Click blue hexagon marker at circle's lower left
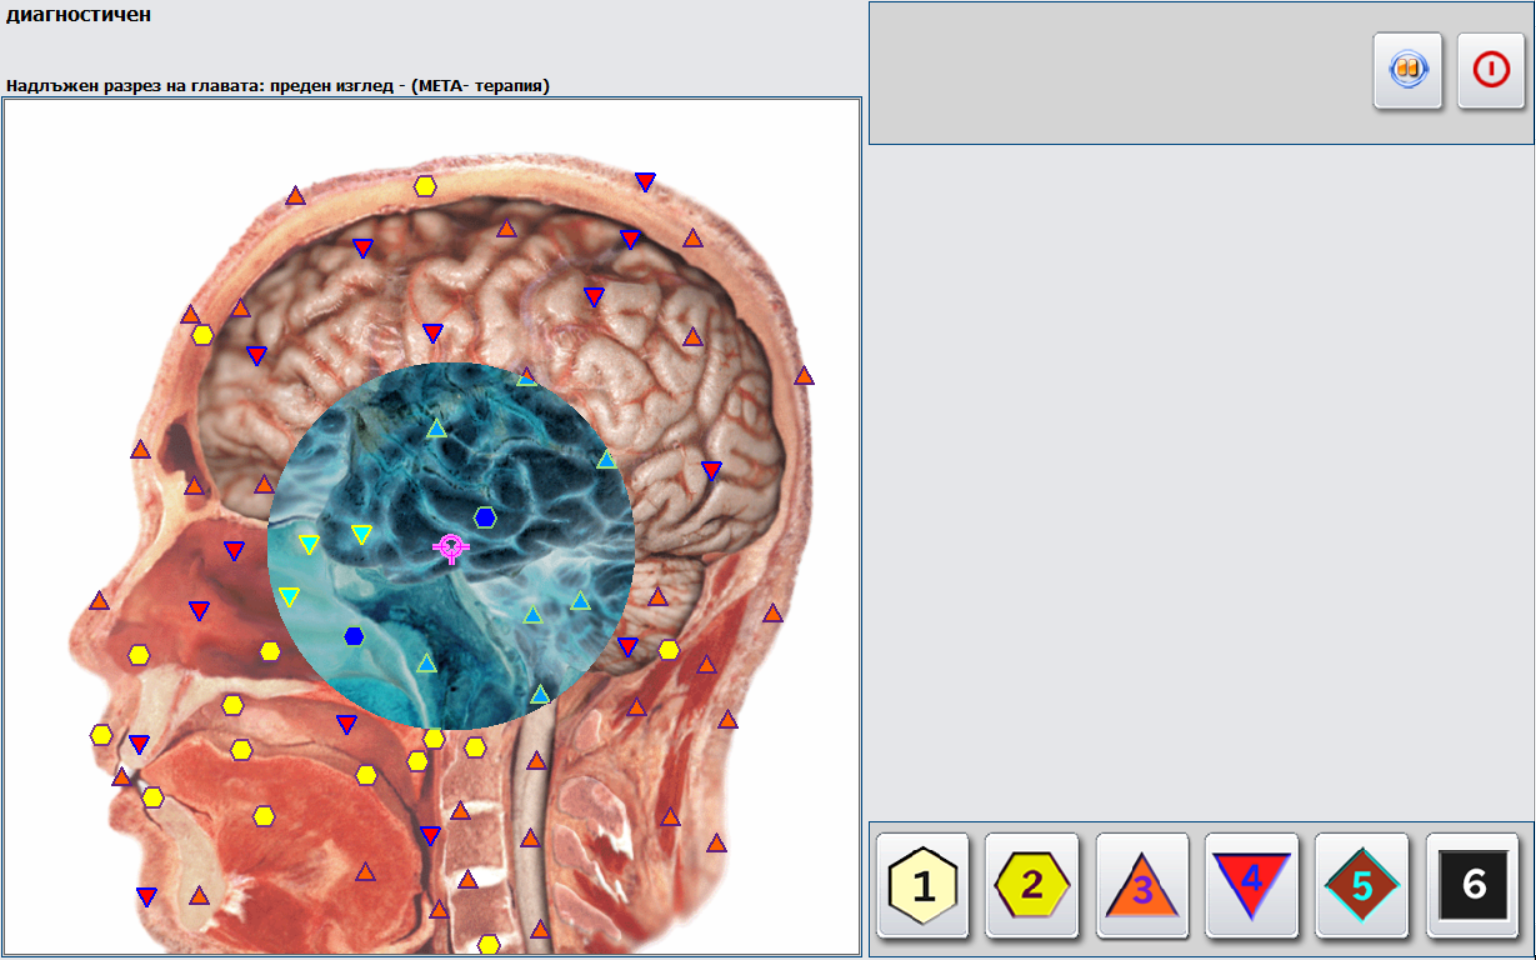 pos(354,636)
